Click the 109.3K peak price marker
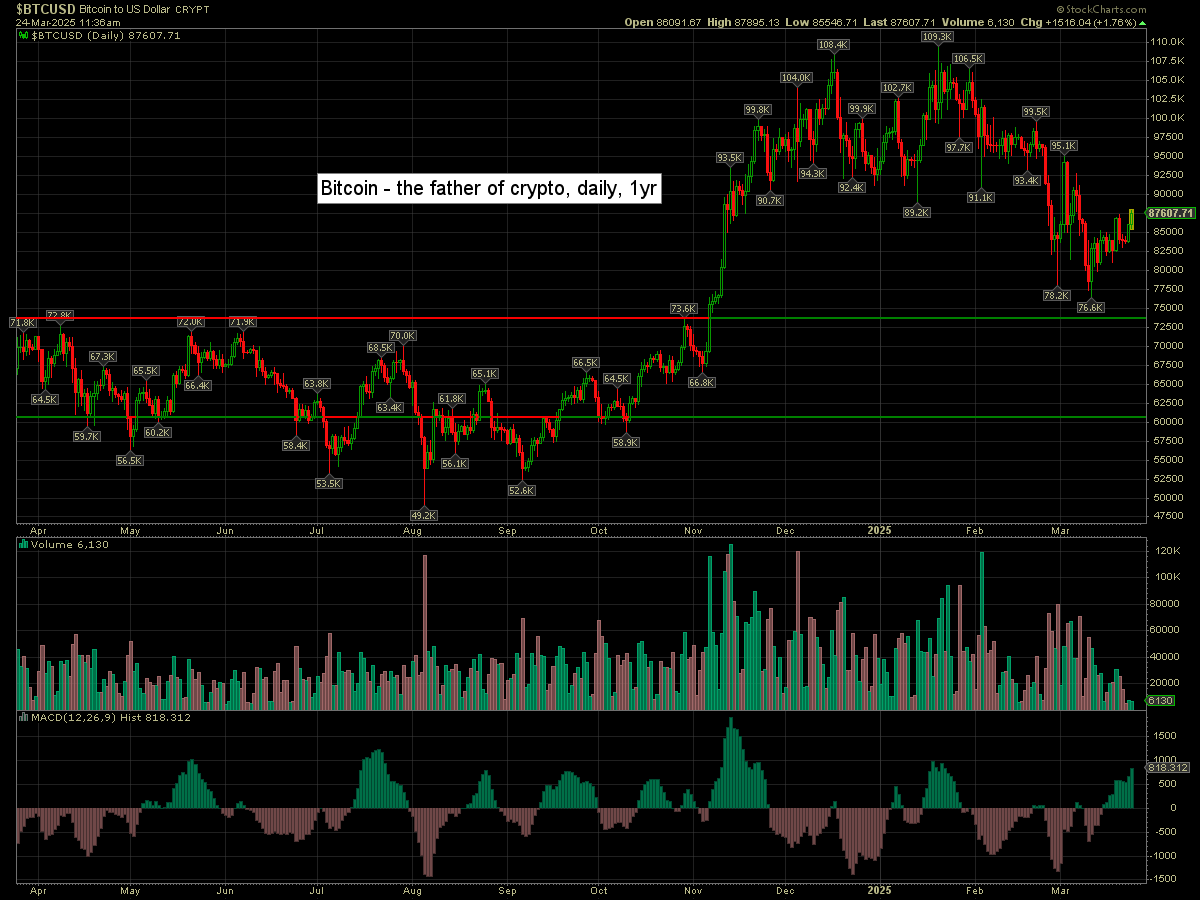 pyautogui.click(x=937, y=37)
